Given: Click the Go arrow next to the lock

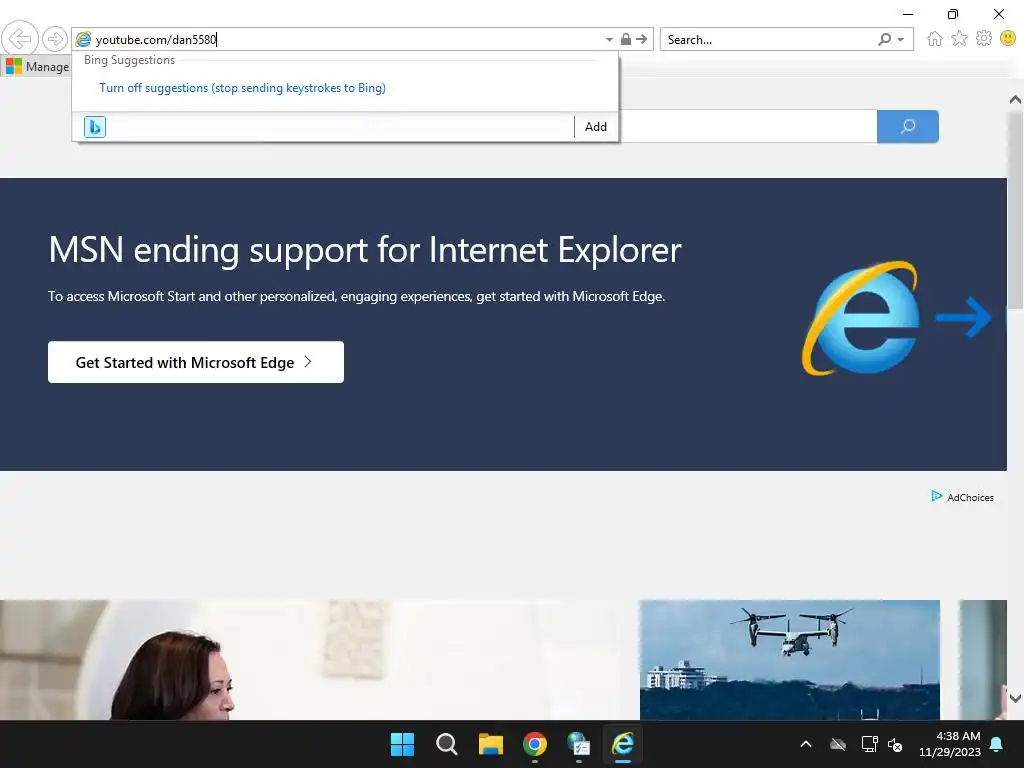Looking at the screenshot, I should [641, 39].
